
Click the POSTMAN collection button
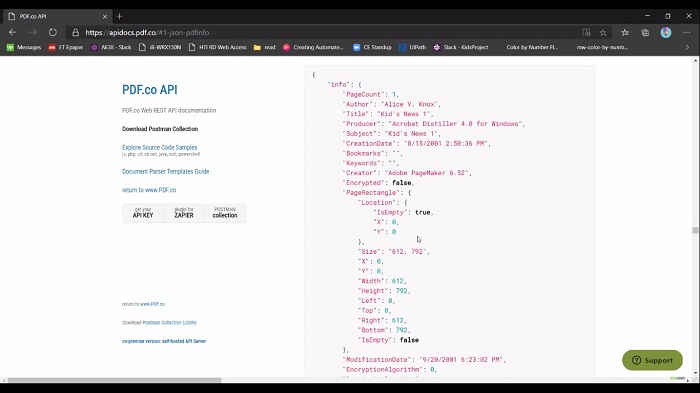(x=225, y=213)
